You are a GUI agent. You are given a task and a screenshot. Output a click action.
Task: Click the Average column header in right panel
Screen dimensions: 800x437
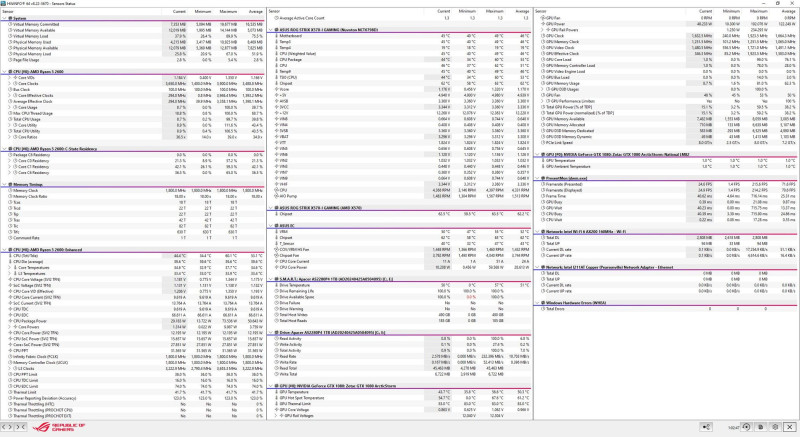[788, 11]
